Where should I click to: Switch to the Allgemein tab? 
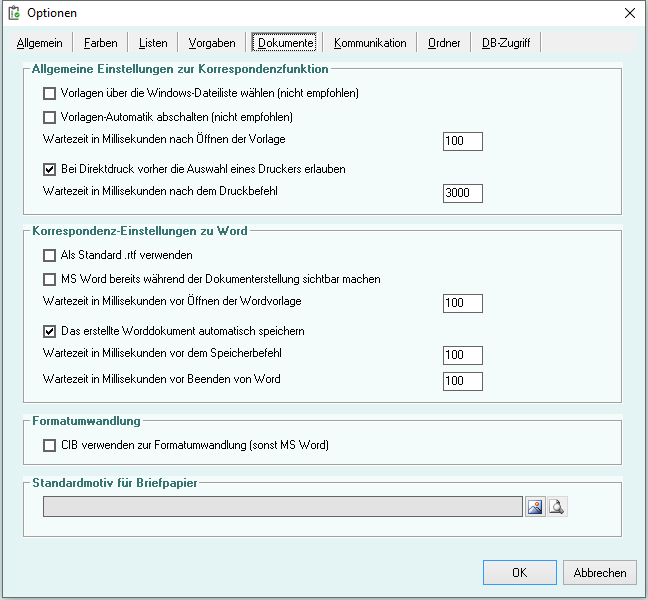[x=40, y=43]
